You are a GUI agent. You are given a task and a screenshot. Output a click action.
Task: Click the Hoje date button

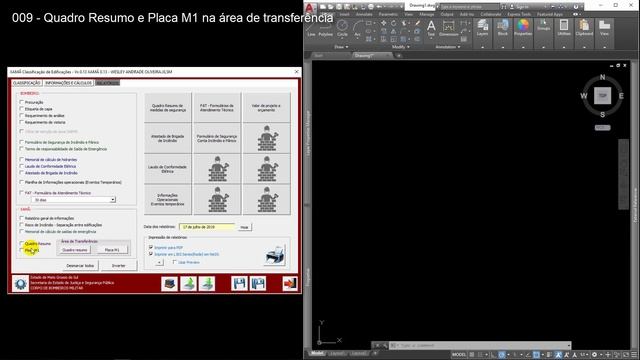244,227
